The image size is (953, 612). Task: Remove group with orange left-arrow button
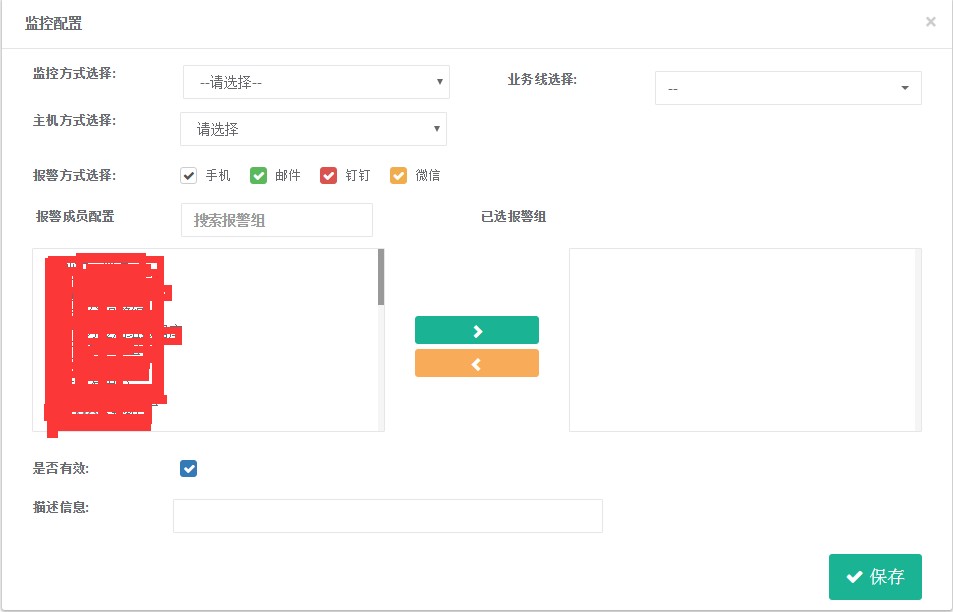click(476, 363)
